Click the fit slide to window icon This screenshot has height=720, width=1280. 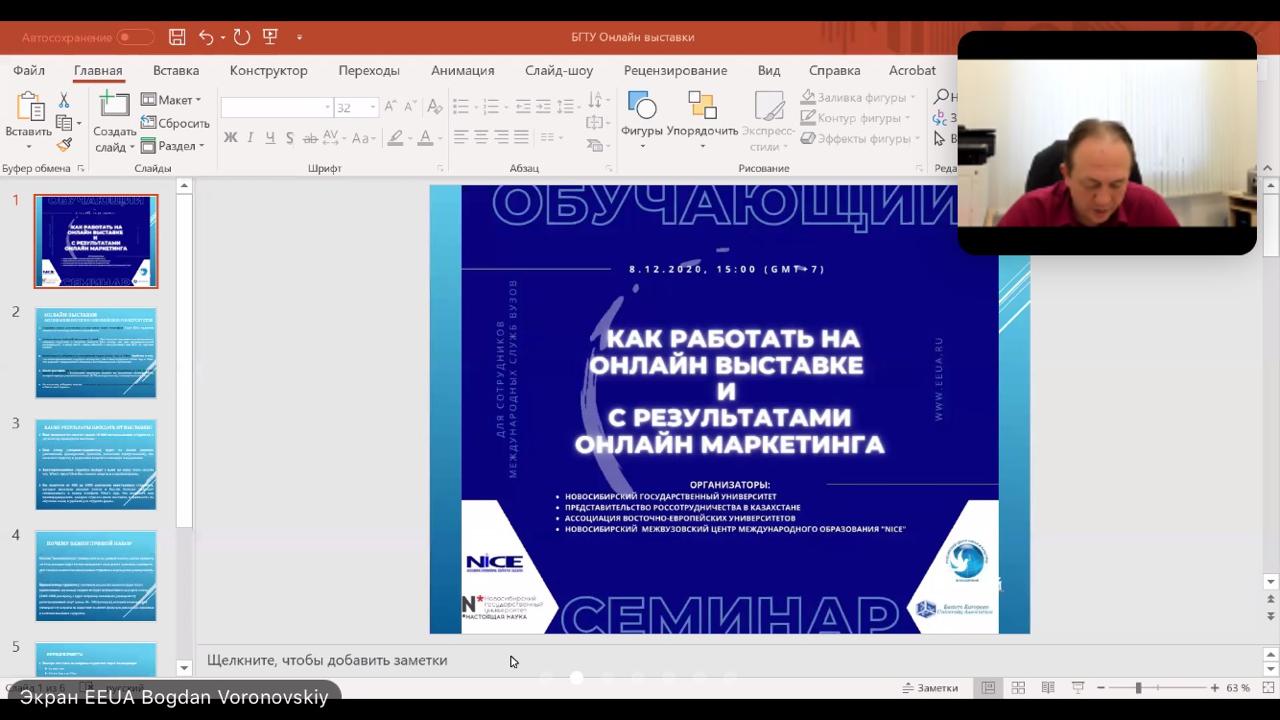pos(1265,688)
